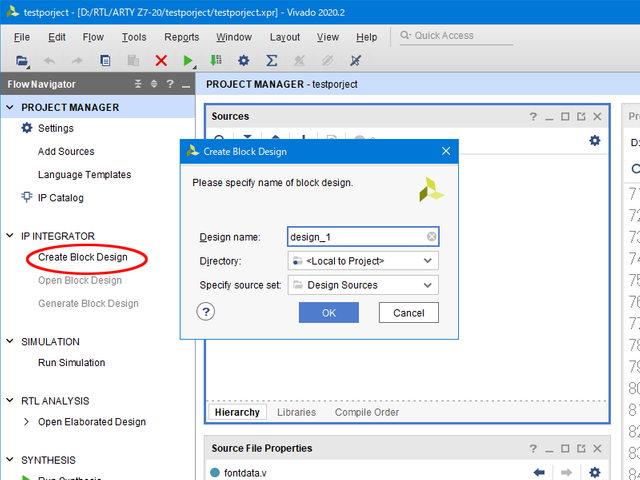The image size is (640, 480).
Task: Click the Design name input field
Action: (355, 237)
